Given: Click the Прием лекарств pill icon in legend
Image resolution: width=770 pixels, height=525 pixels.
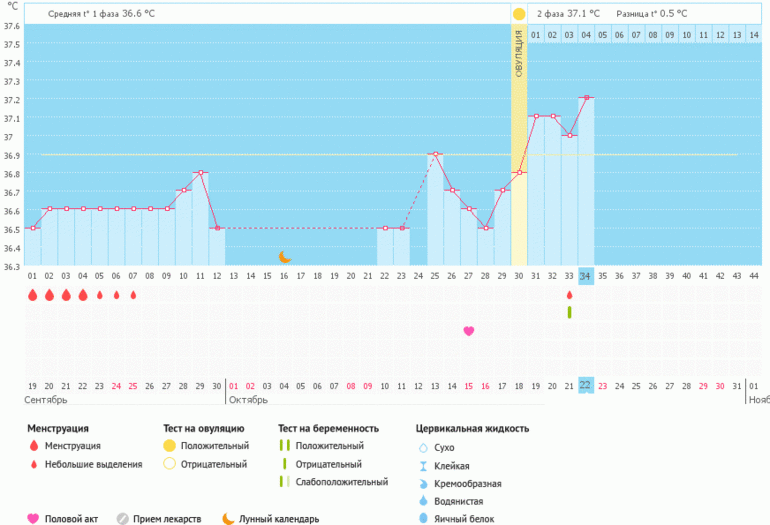Looking at the screenshot, I should tap(122, 518).
